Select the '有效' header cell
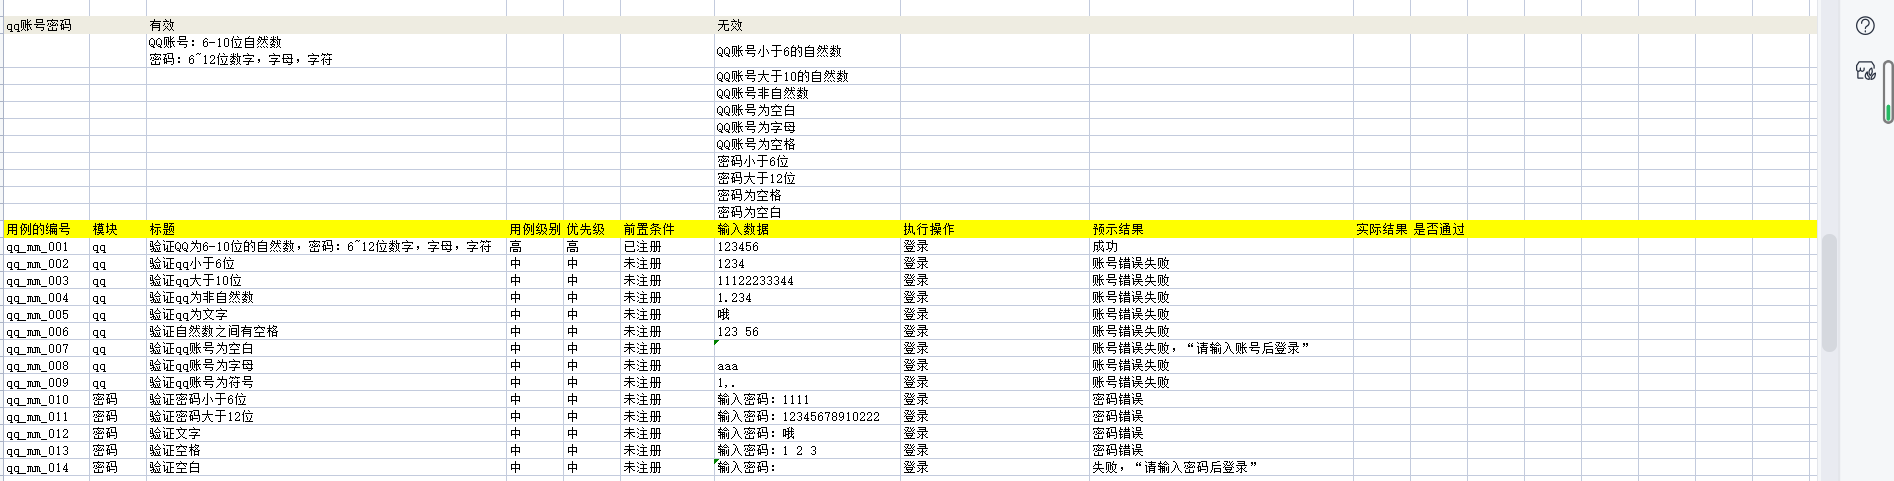 pyautogui.click(x=326, y=25)
